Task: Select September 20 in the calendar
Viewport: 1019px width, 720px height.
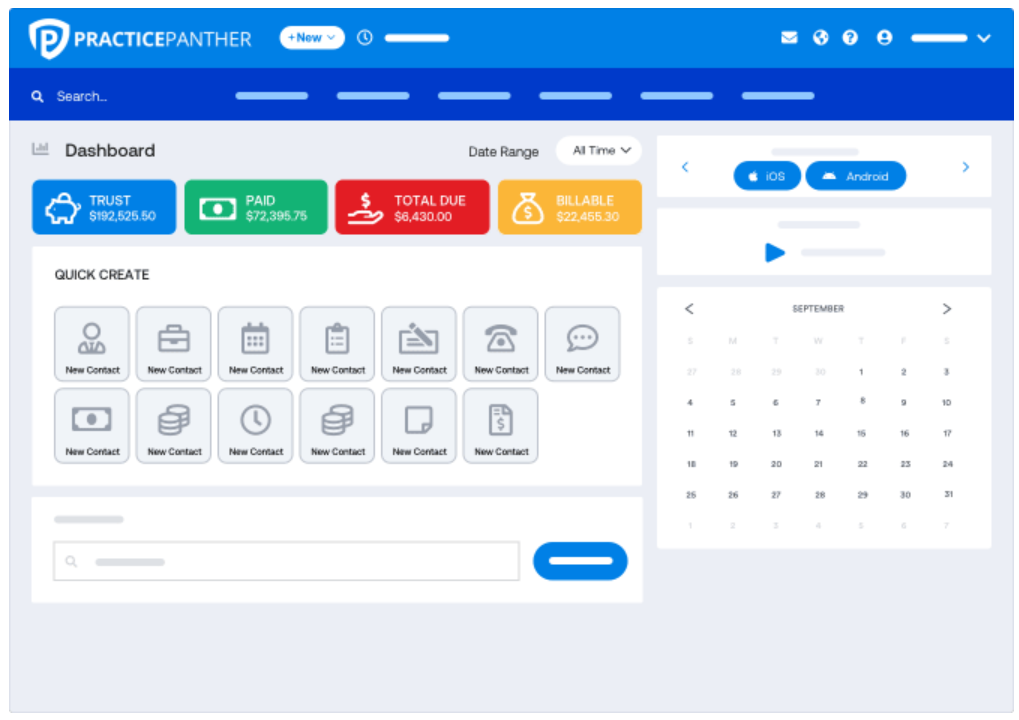Action: [x=776, y=464]
